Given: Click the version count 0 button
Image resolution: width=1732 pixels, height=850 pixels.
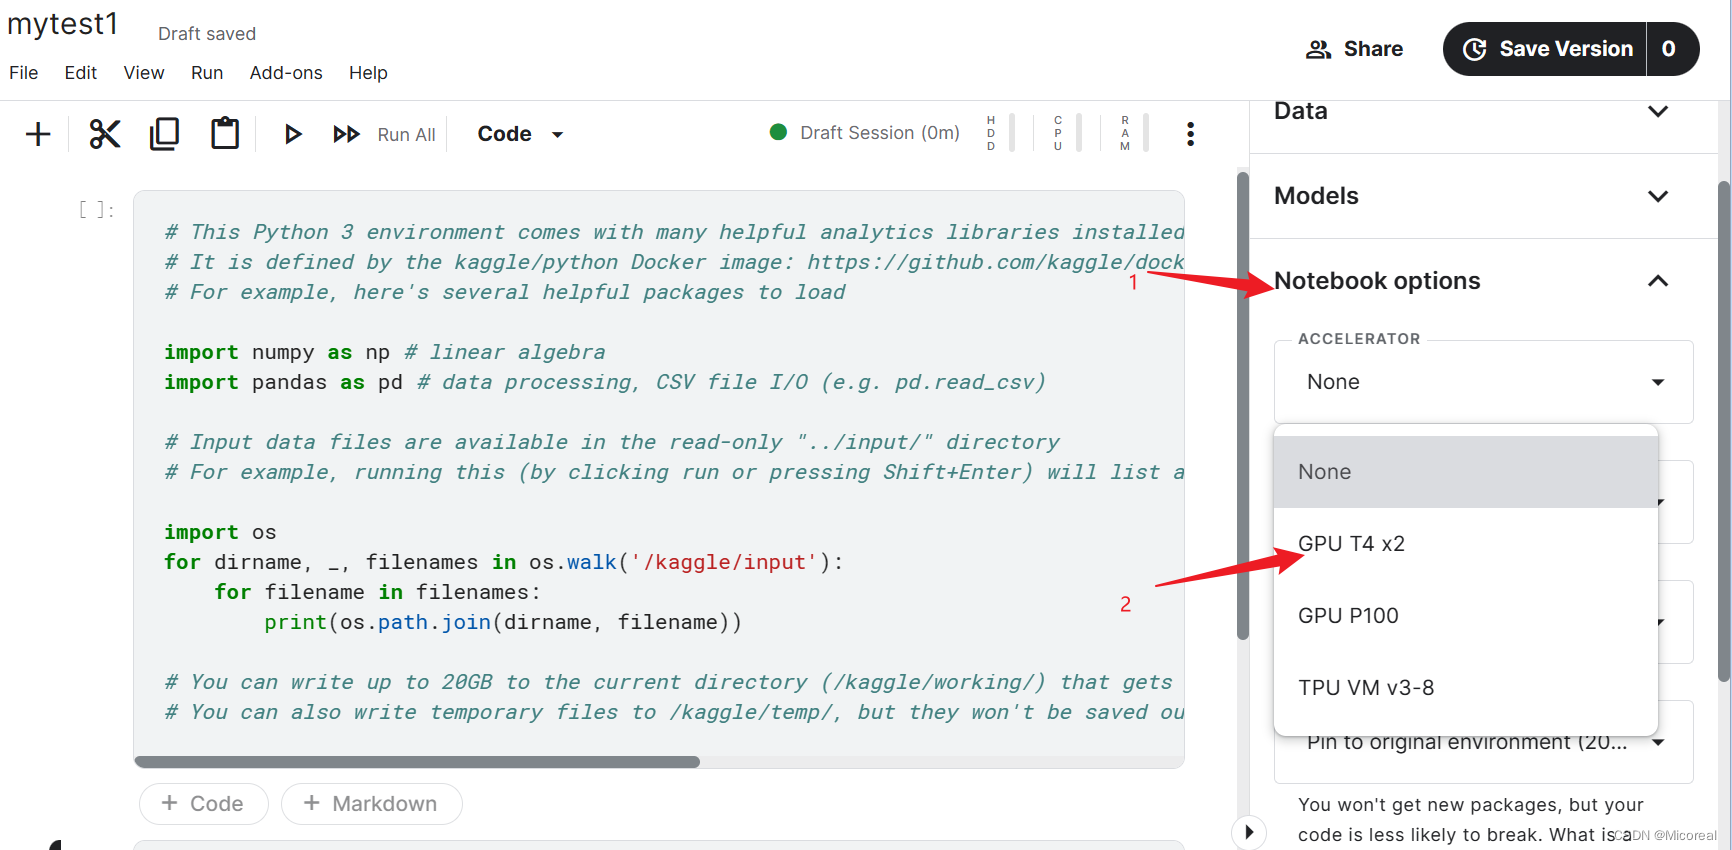Looking at the screenshot, I should coord(1671,49).
